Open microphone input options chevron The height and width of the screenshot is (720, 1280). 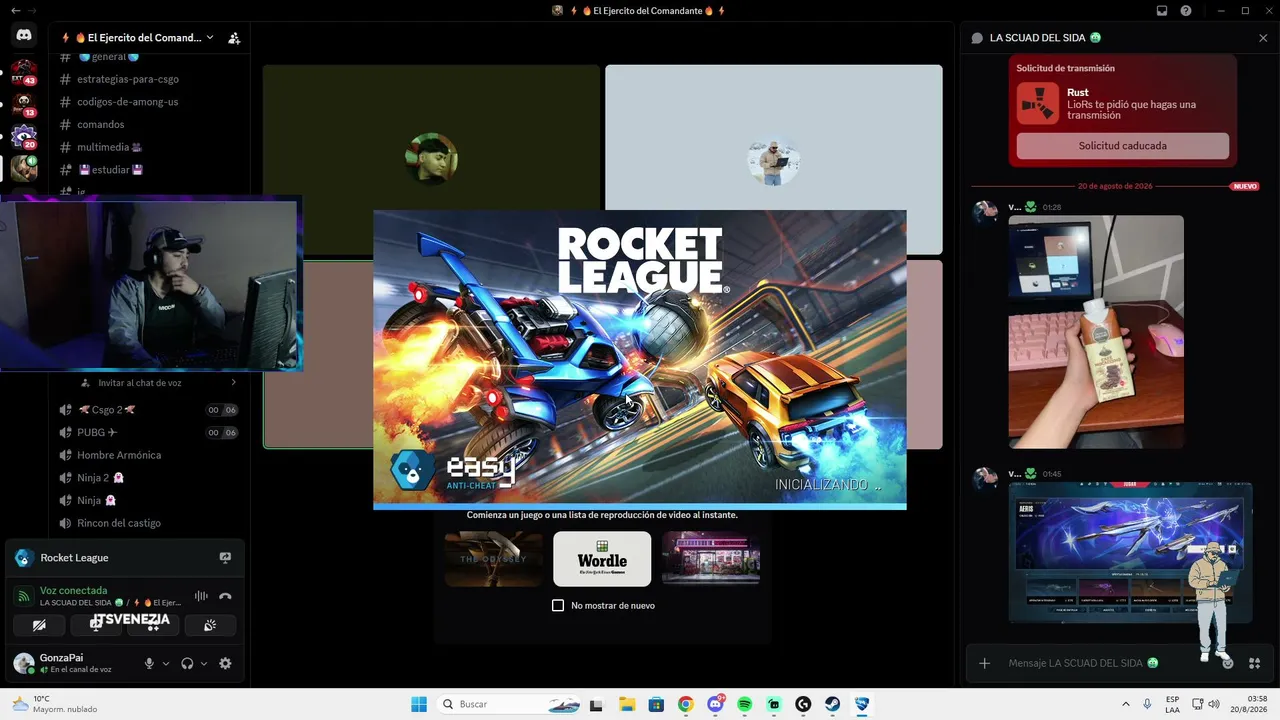coord(166,663)
